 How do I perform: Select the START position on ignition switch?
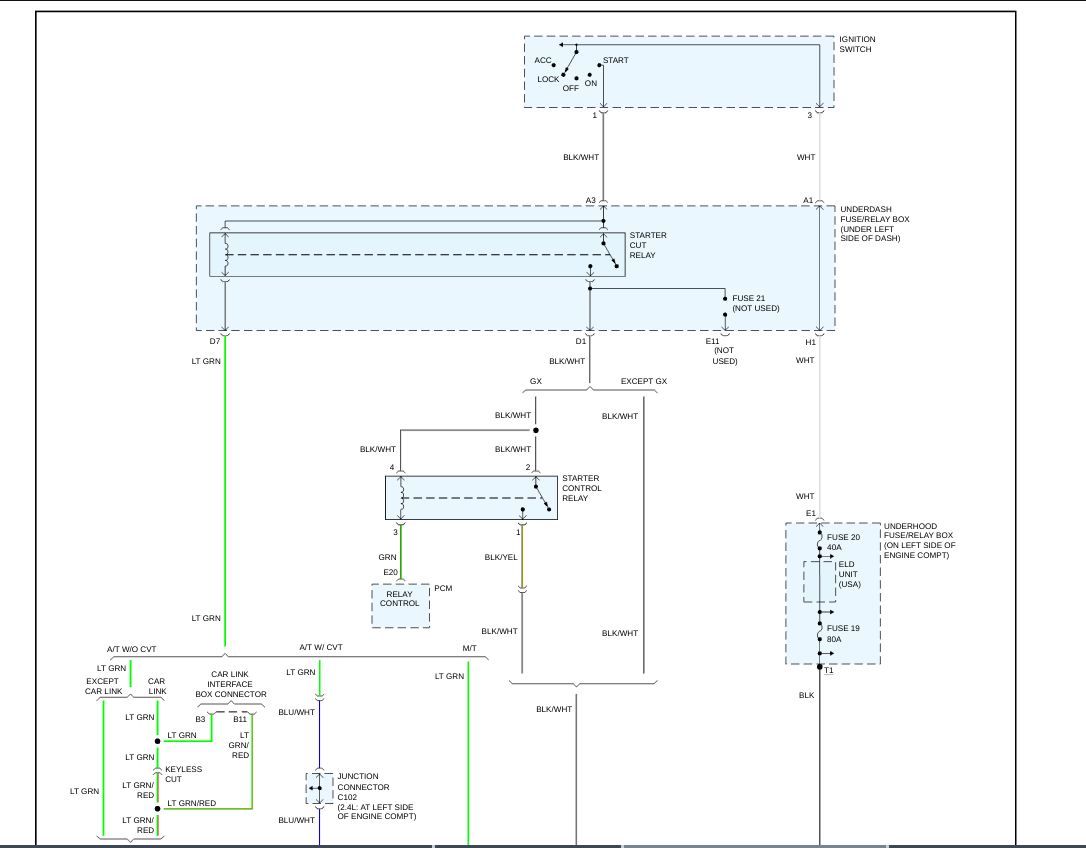click(x=615, y=60)
